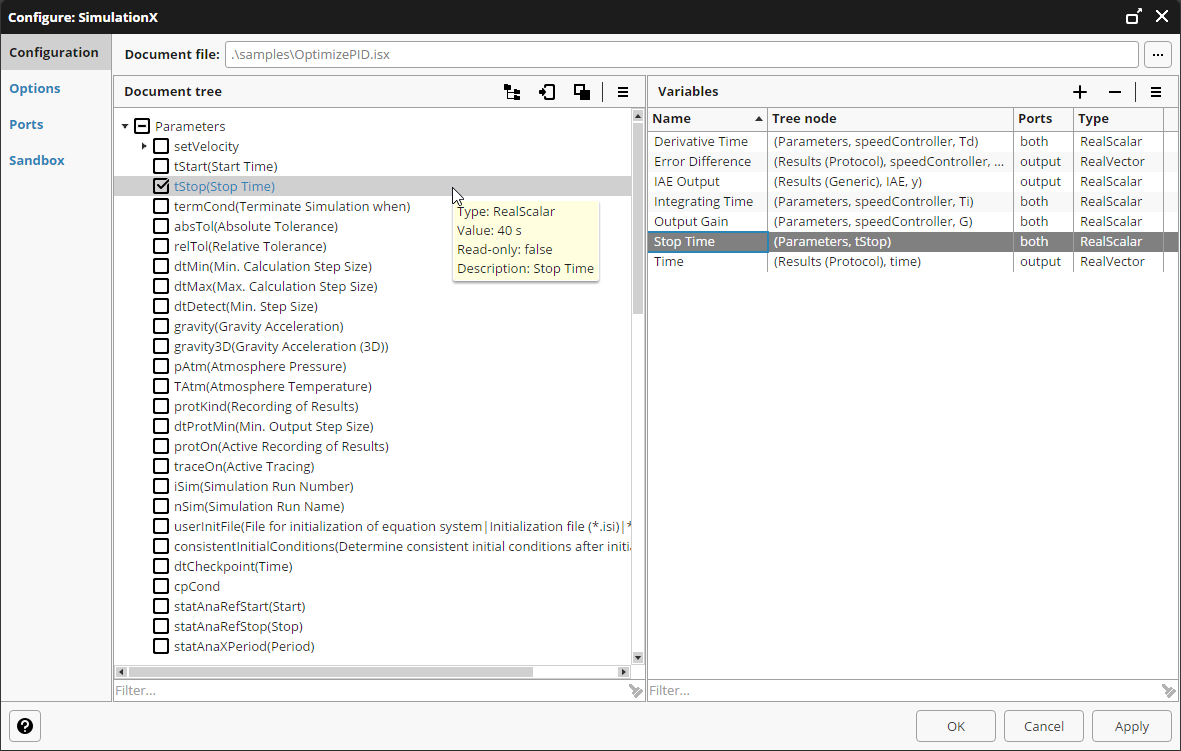Select nSim(Simulation Run Name) tree item
Screen dimensions: 1181x751
point(259,506)
